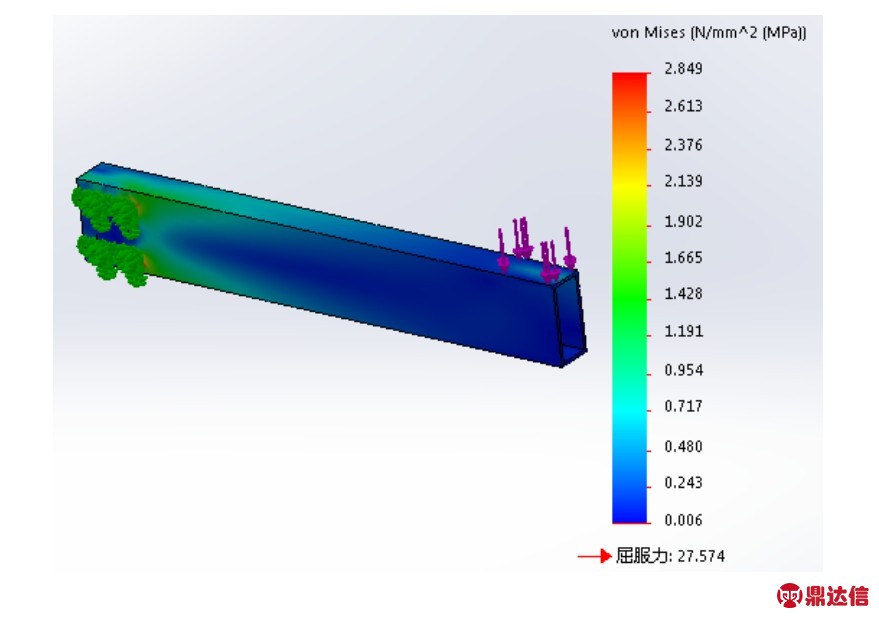Click the open hollow end face of the beam

pos(571,319)
